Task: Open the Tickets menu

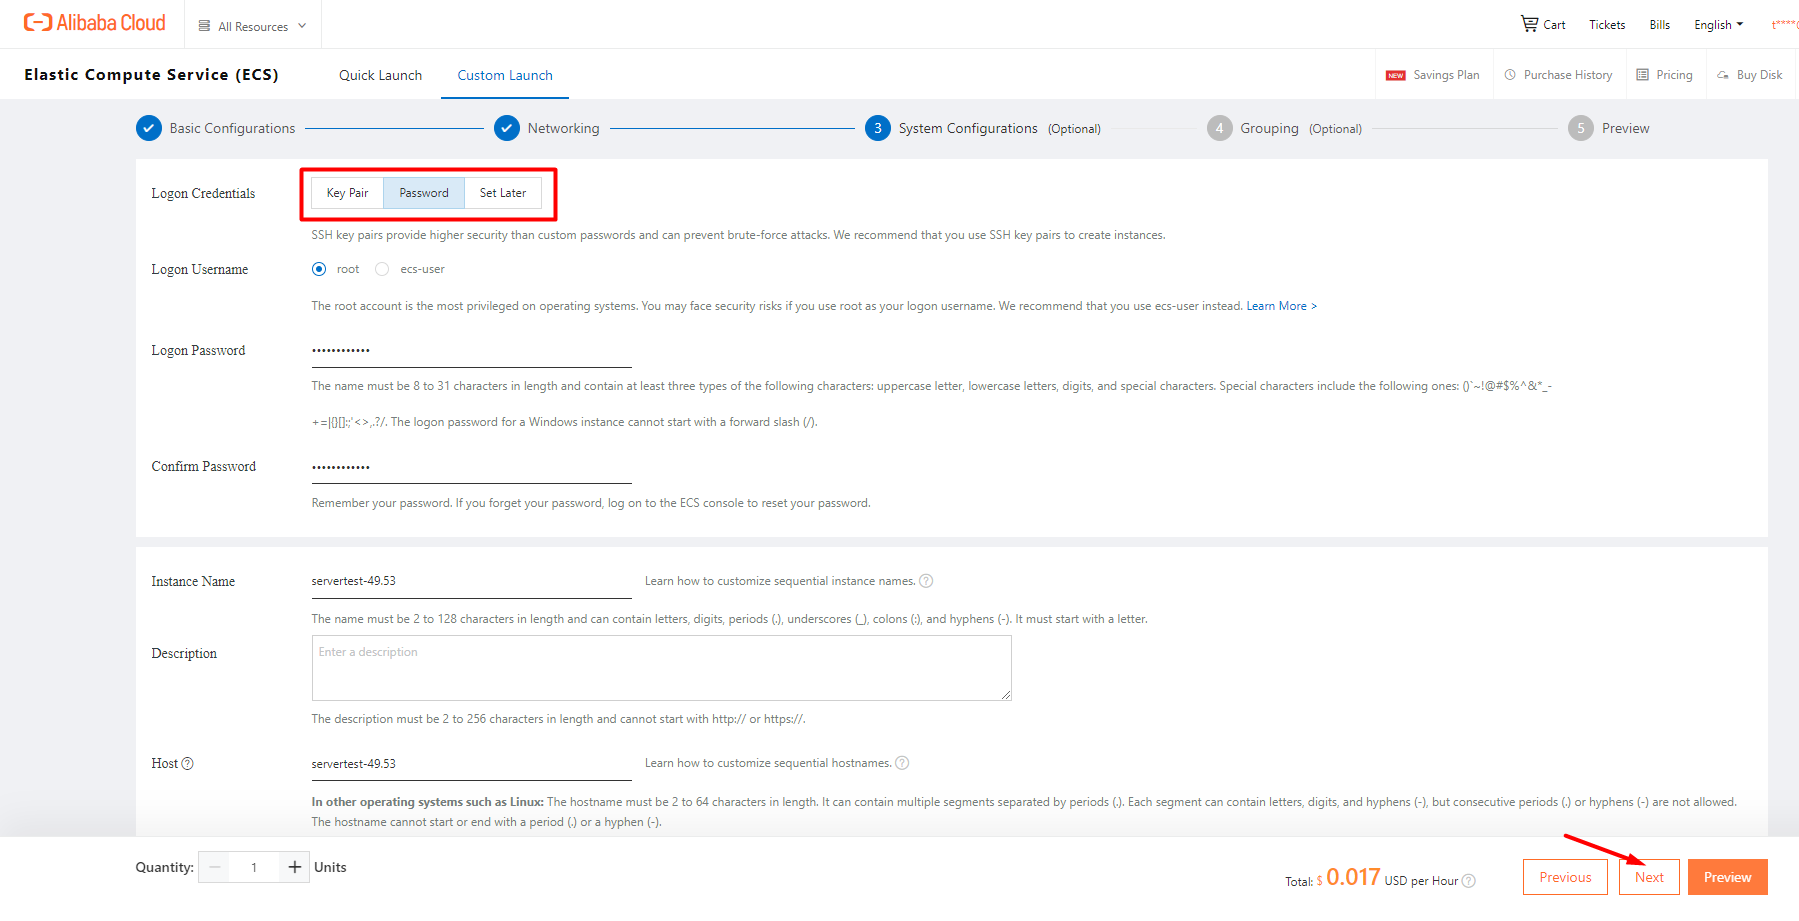Action: pyautogui.click(x=1606, y=23)
